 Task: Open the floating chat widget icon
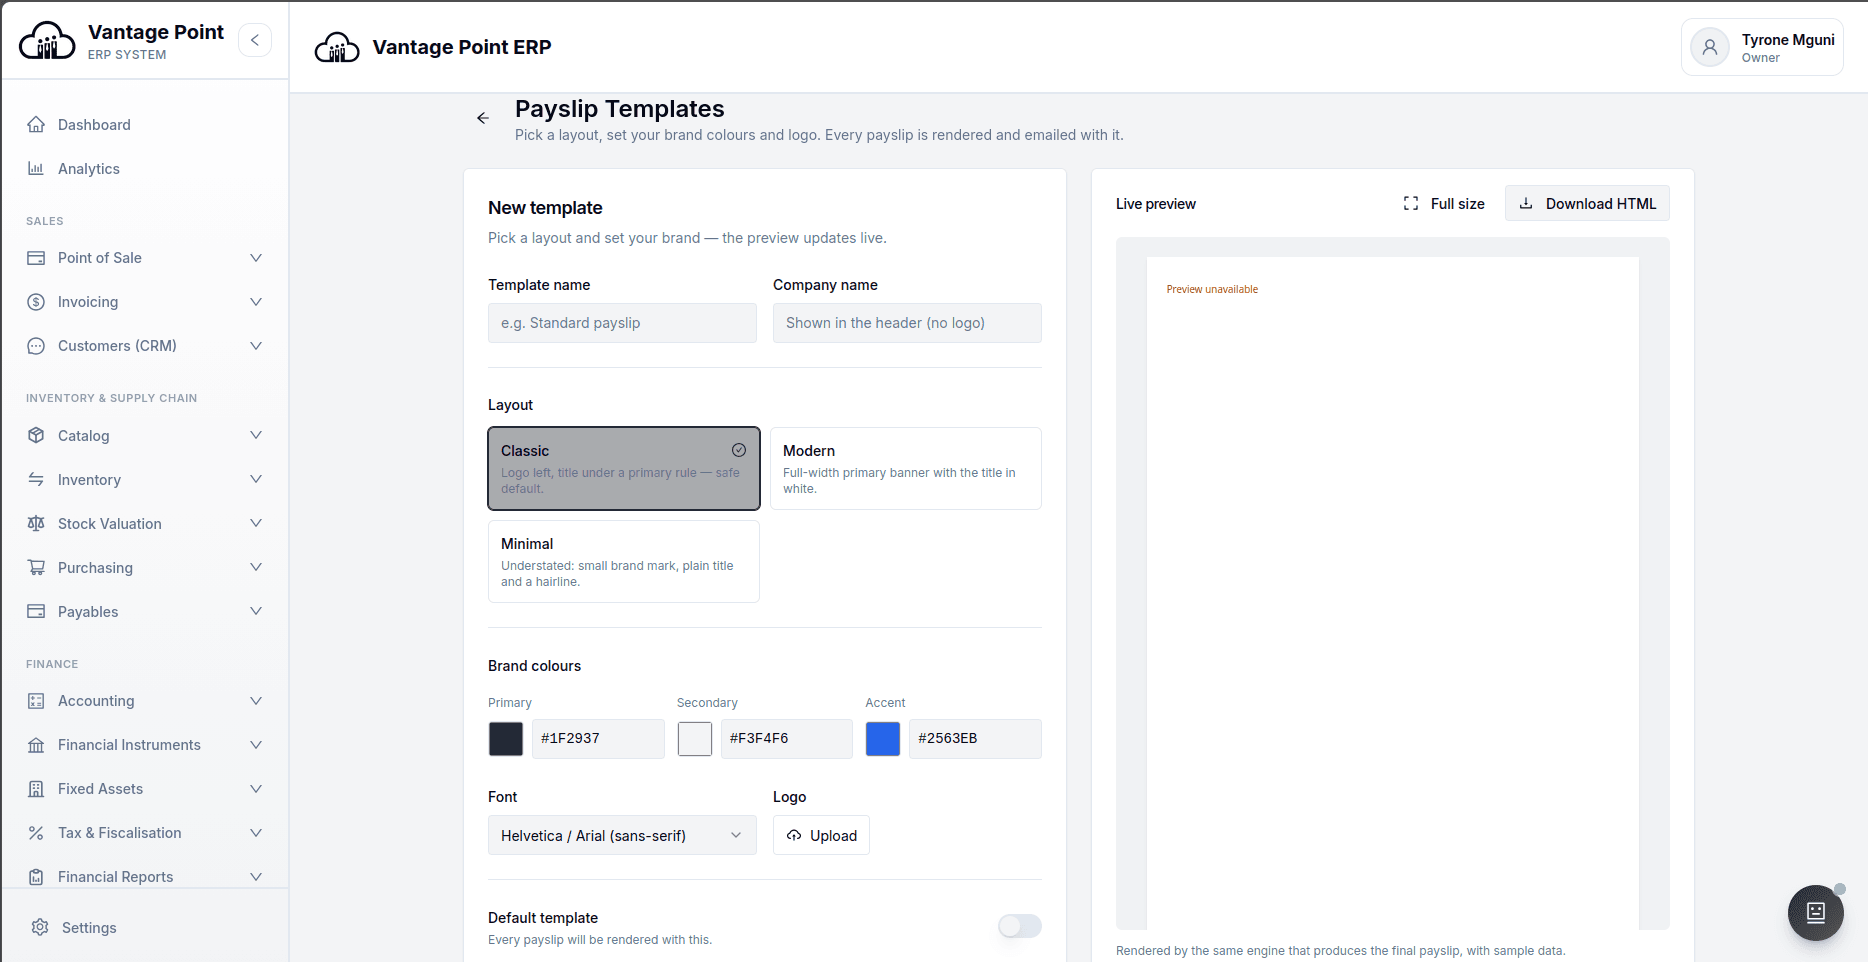click(1815, 912)
